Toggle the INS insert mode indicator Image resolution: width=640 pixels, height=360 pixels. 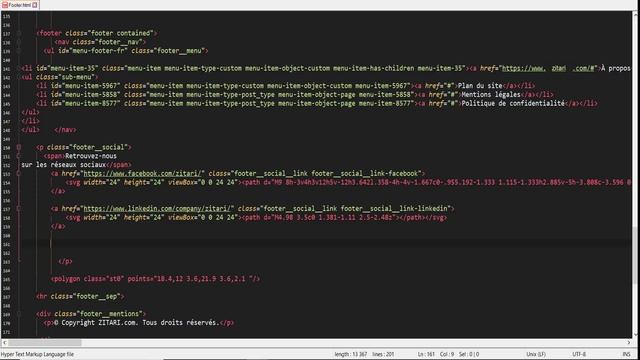(626, 354)
